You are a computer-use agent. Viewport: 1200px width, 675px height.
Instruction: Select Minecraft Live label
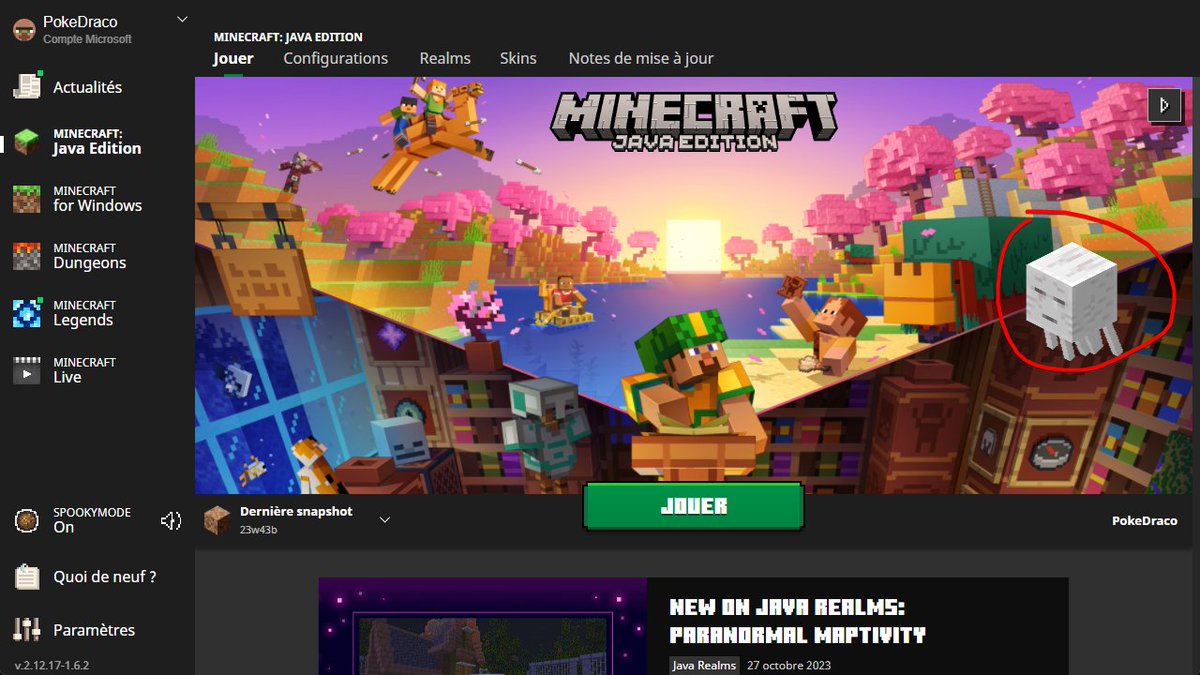84,369
